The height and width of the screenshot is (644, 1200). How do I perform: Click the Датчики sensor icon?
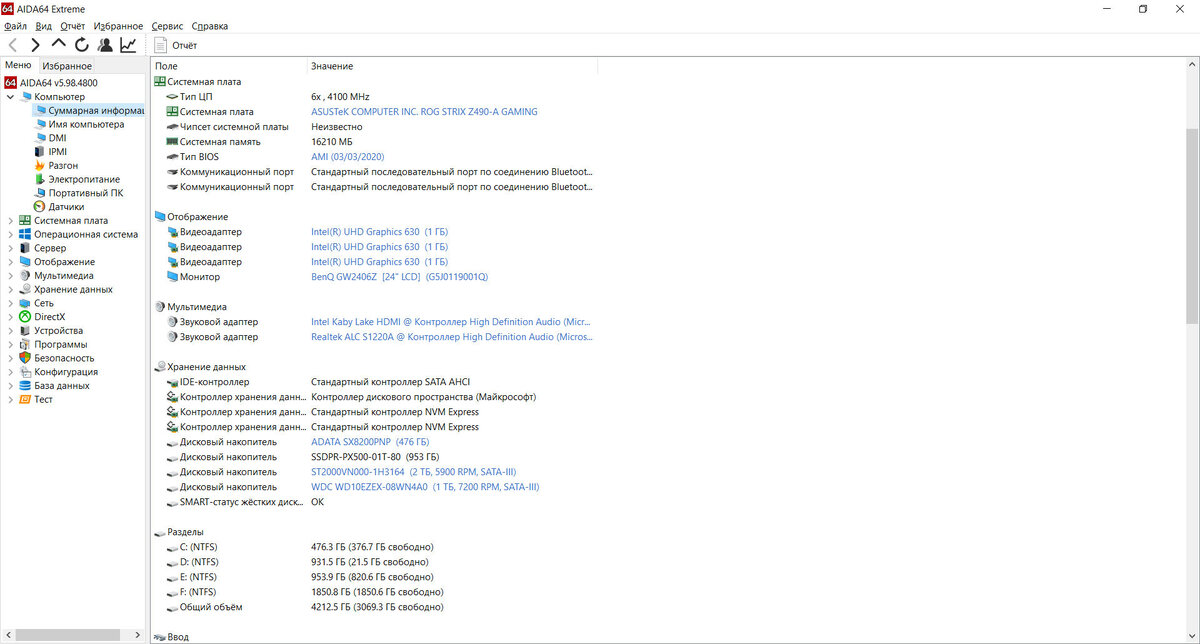pyautogui.click(x=40, y=207)
